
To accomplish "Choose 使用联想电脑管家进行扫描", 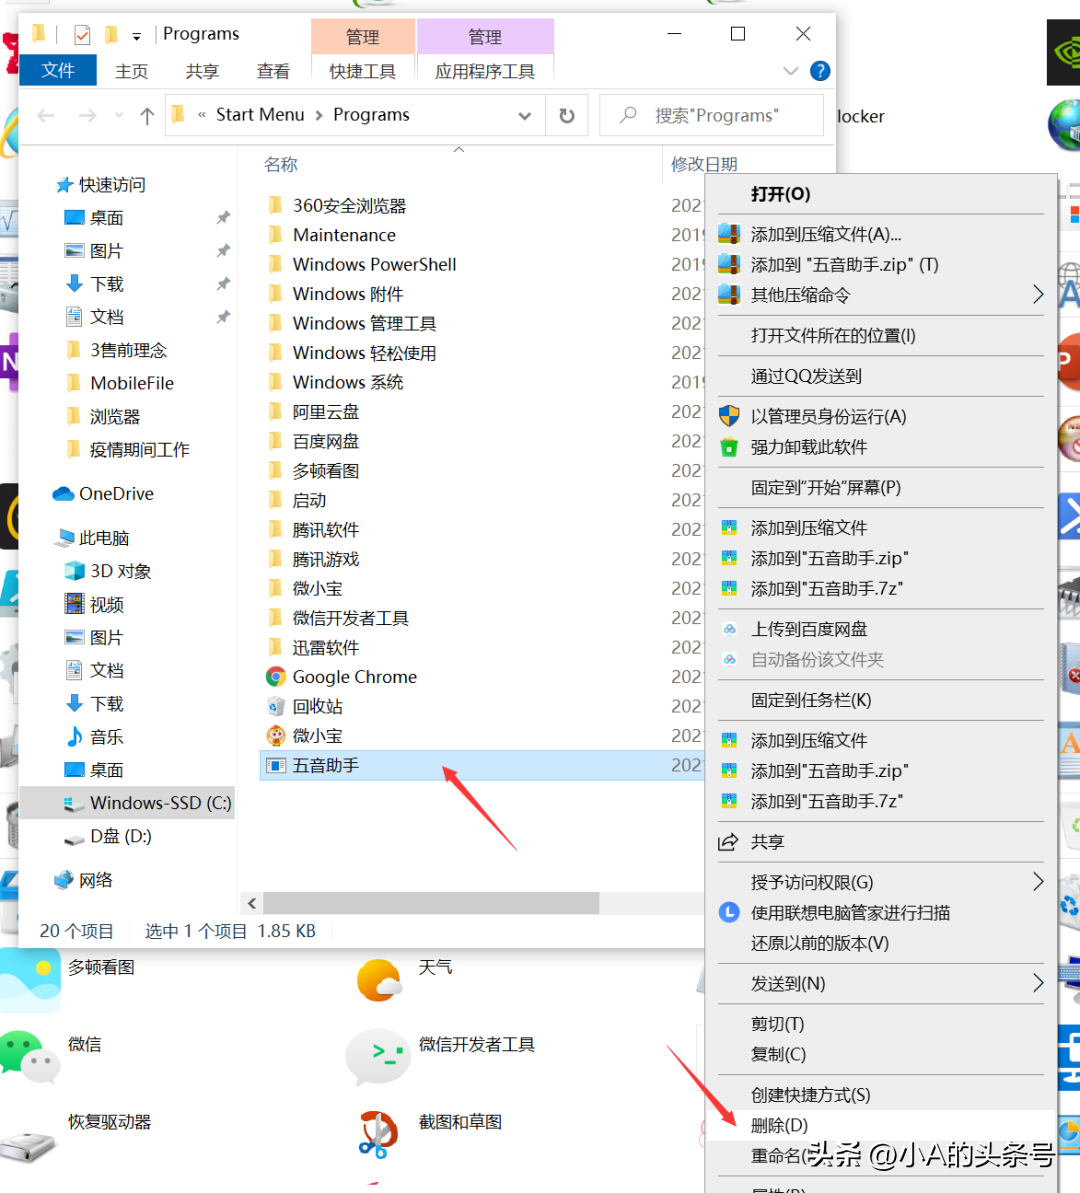I will click(881, 913).
